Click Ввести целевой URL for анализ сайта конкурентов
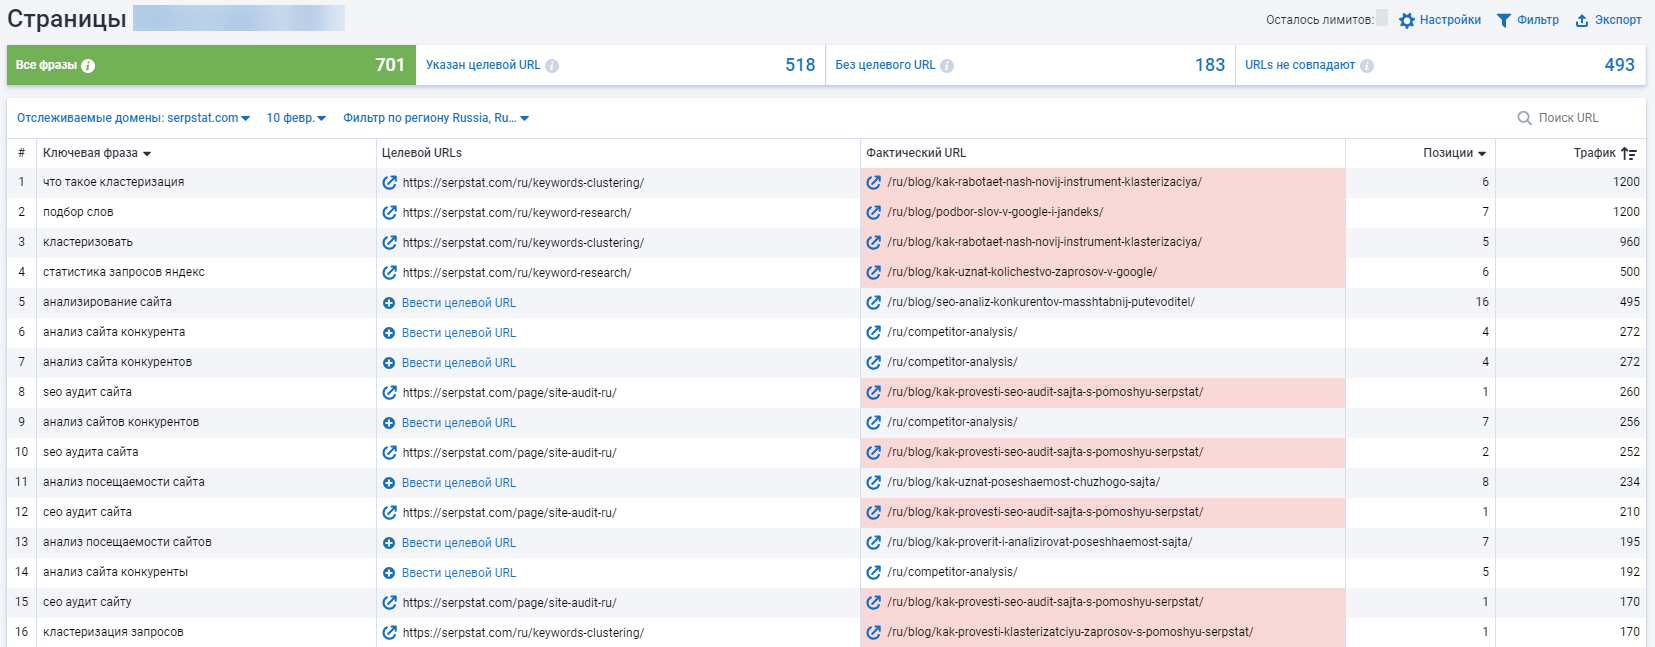This screenshot has width=1655, height=647. click(x=459, y=363)
